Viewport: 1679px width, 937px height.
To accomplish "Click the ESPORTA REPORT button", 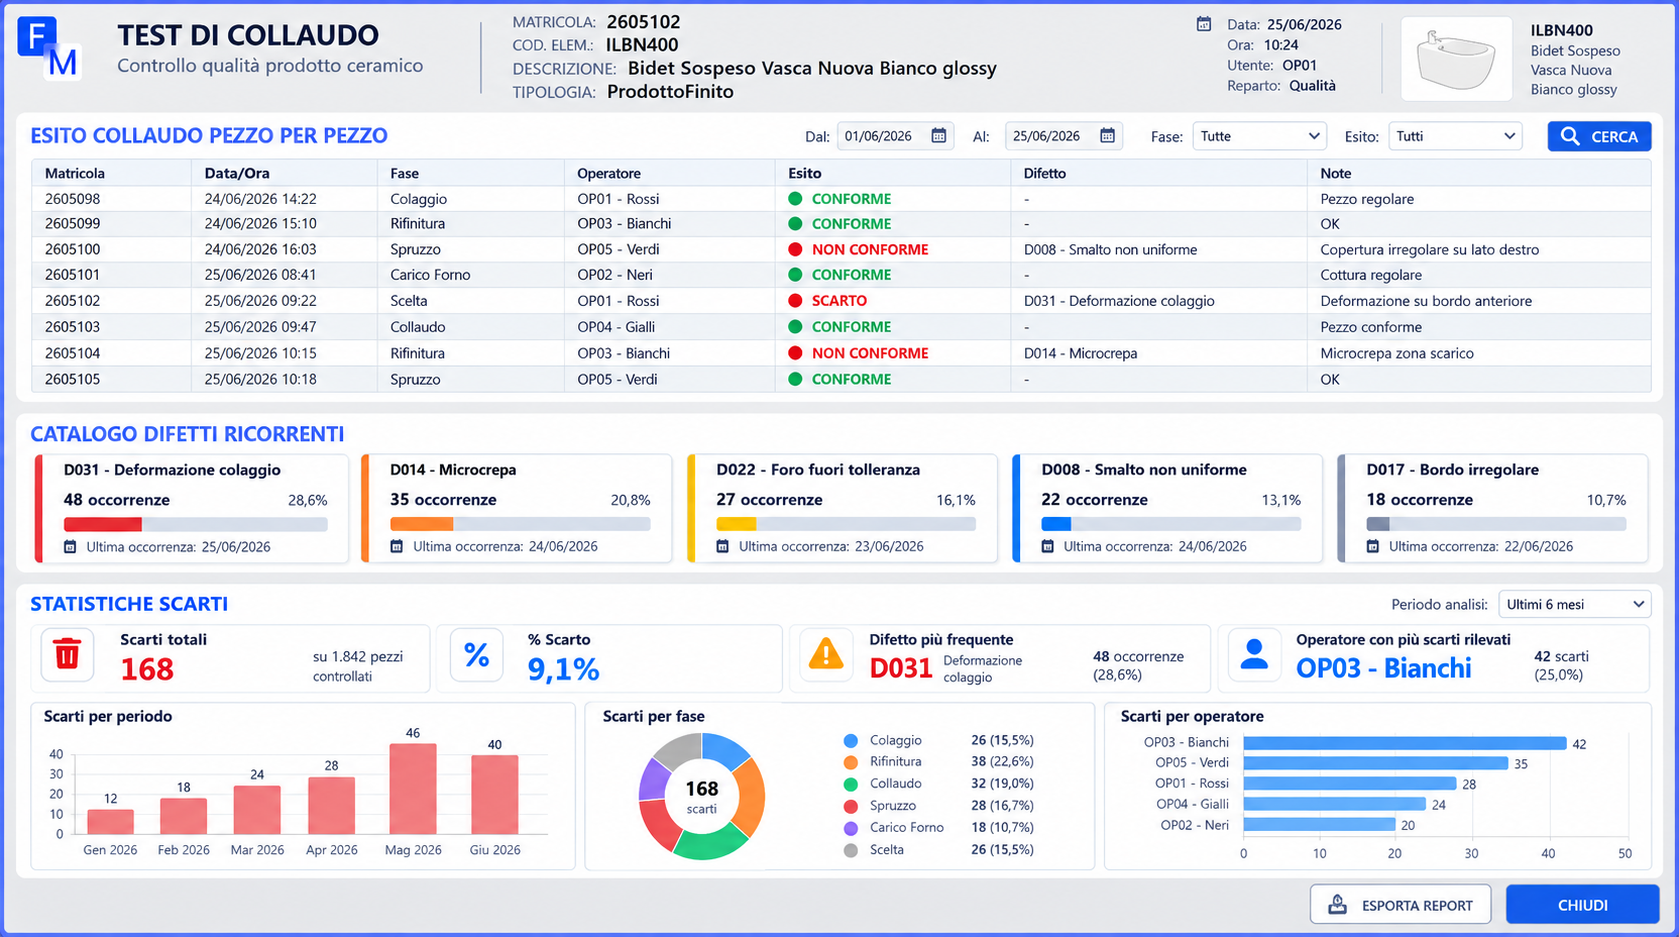I will pos(1400,905).
